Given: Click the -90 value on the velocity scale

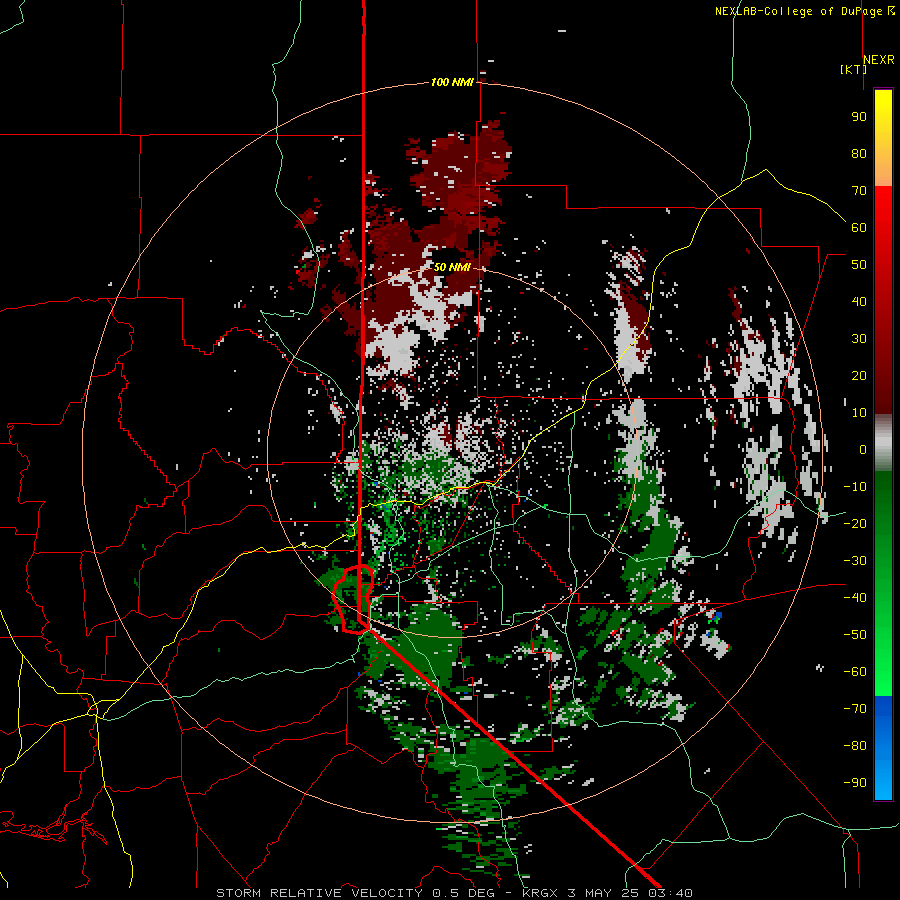Looking at the screenshot, I should pyautogui.click(x=855, y=783).
